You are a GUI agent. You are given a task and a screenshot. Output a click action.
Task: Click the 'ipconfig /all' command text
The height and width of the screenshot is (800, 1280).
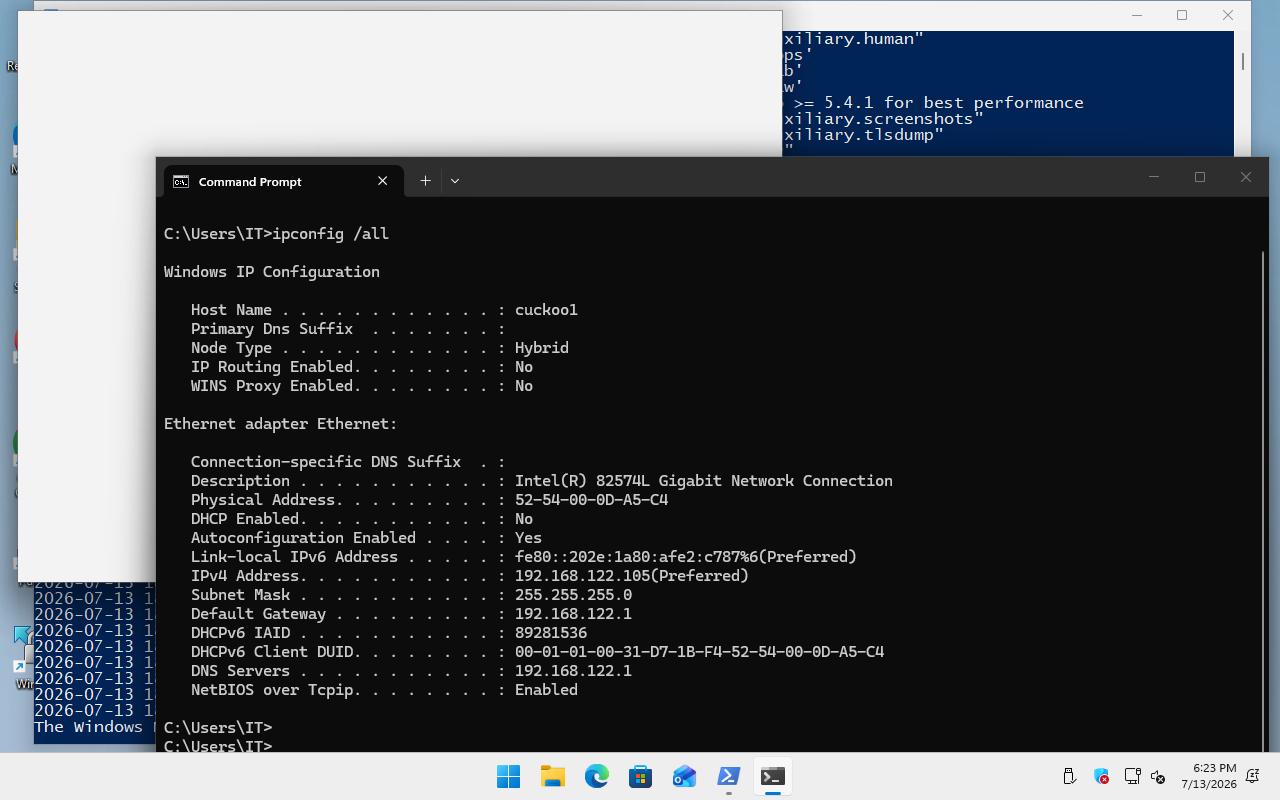click(331, 234)
